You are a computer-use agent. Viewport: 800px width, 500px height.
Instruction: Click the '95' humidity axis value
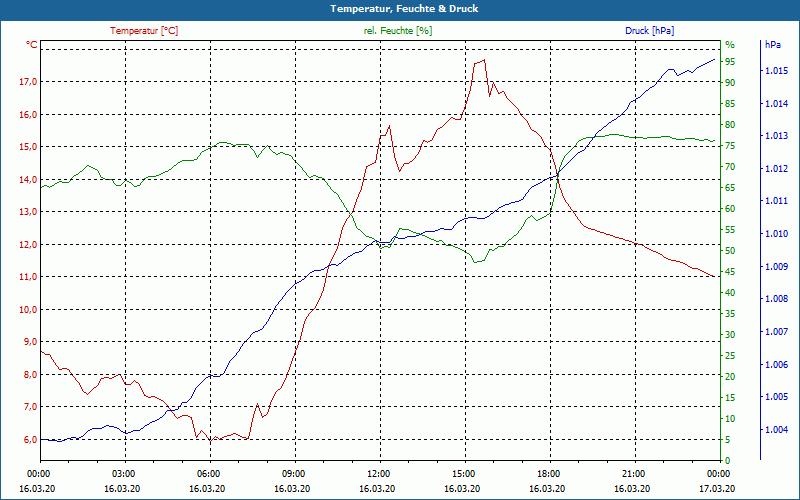(x=730, y=62)
